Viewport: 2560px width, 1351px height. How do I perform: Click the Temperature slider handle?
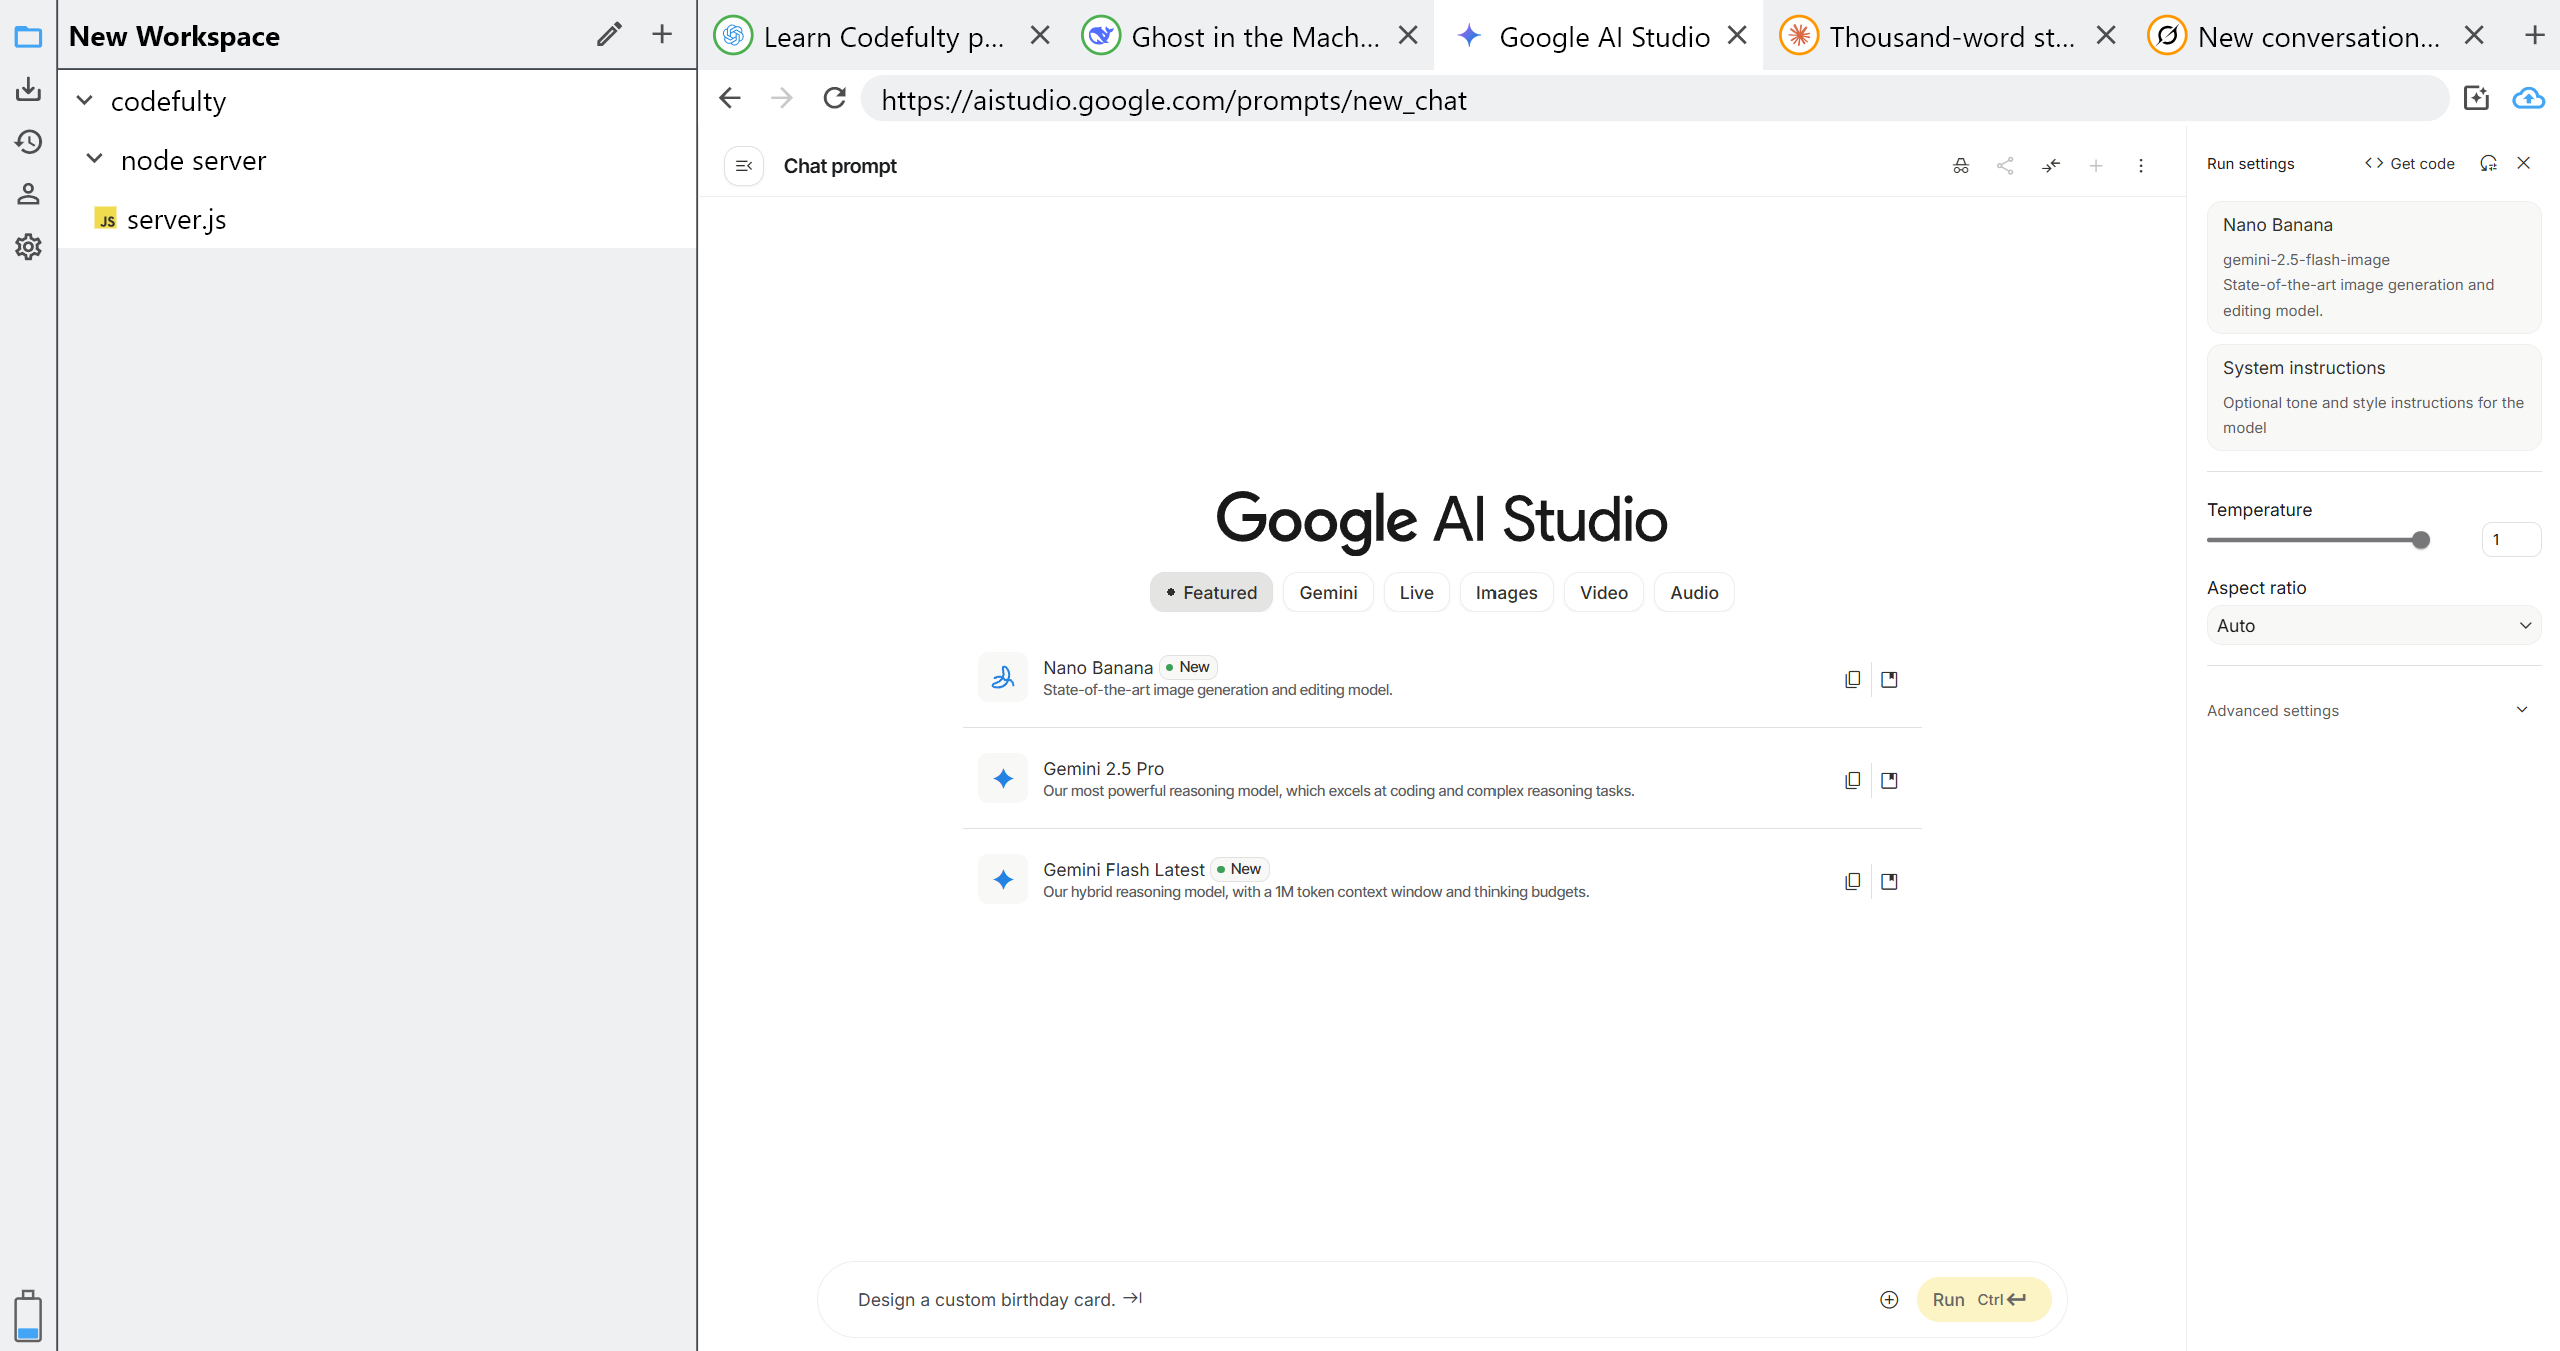(2420, 540)
